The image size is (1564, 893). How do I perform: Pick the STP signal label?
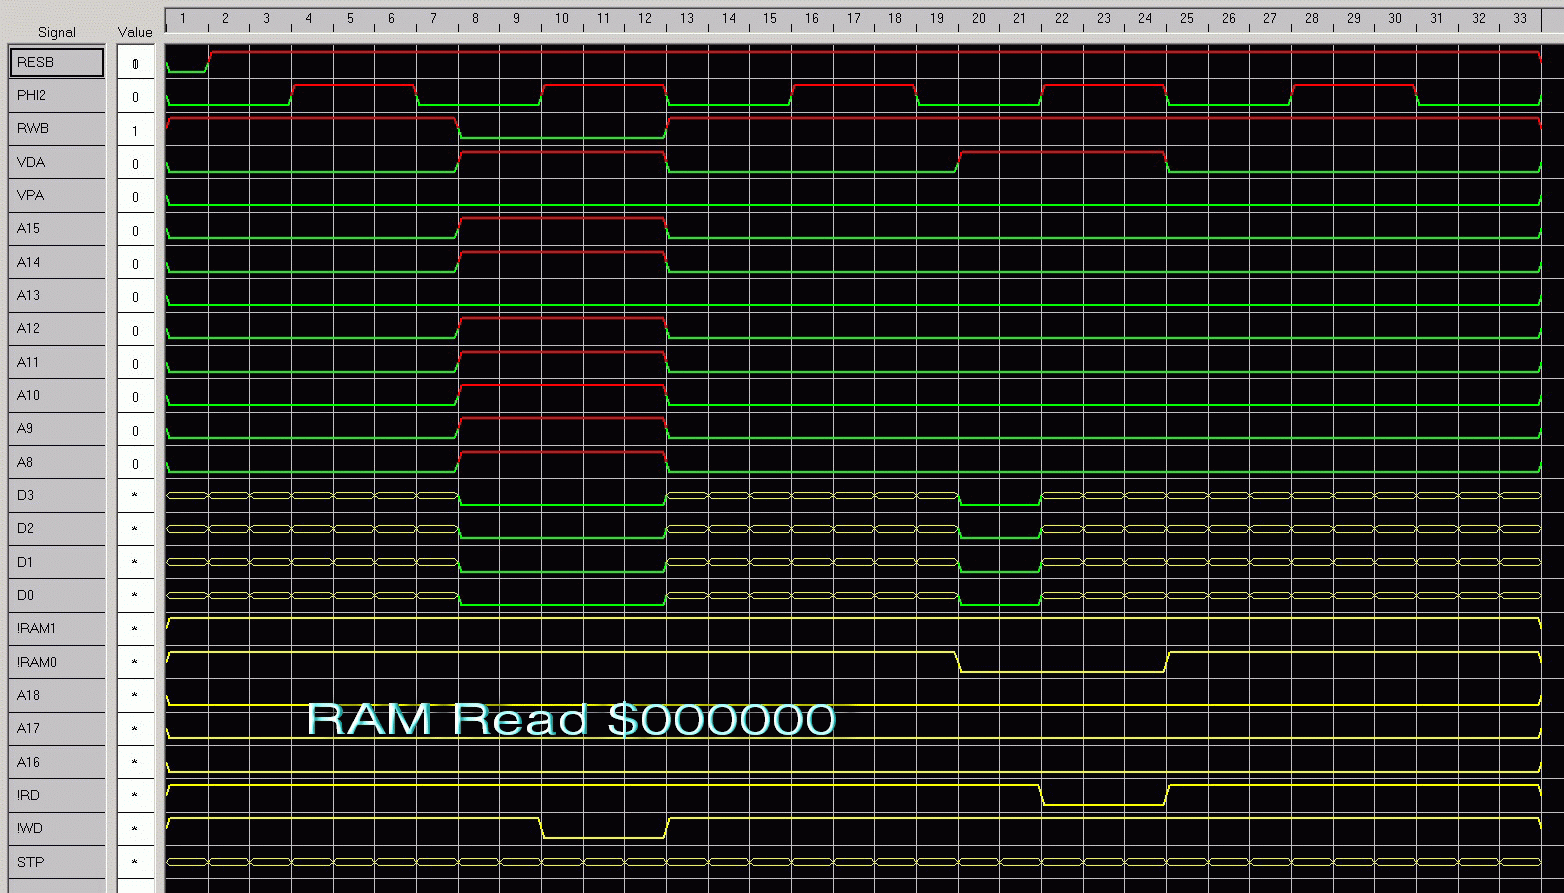tap(56, 862)
